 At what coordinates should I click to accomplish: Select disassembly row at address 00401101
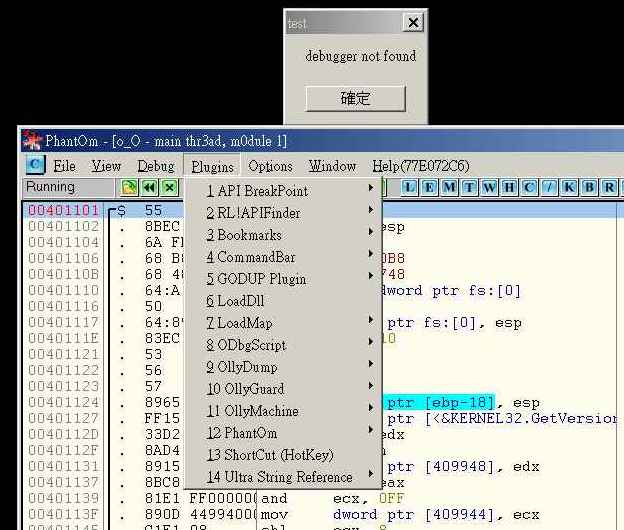coord(64,210)
